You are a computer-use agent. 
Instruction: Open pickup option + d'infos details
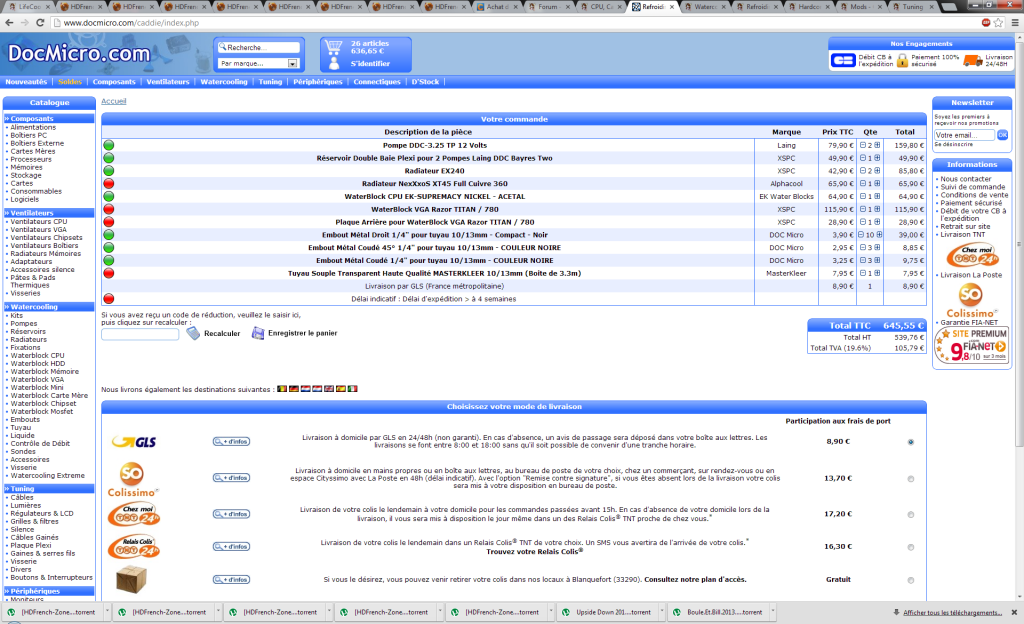(x=231, y=579)
